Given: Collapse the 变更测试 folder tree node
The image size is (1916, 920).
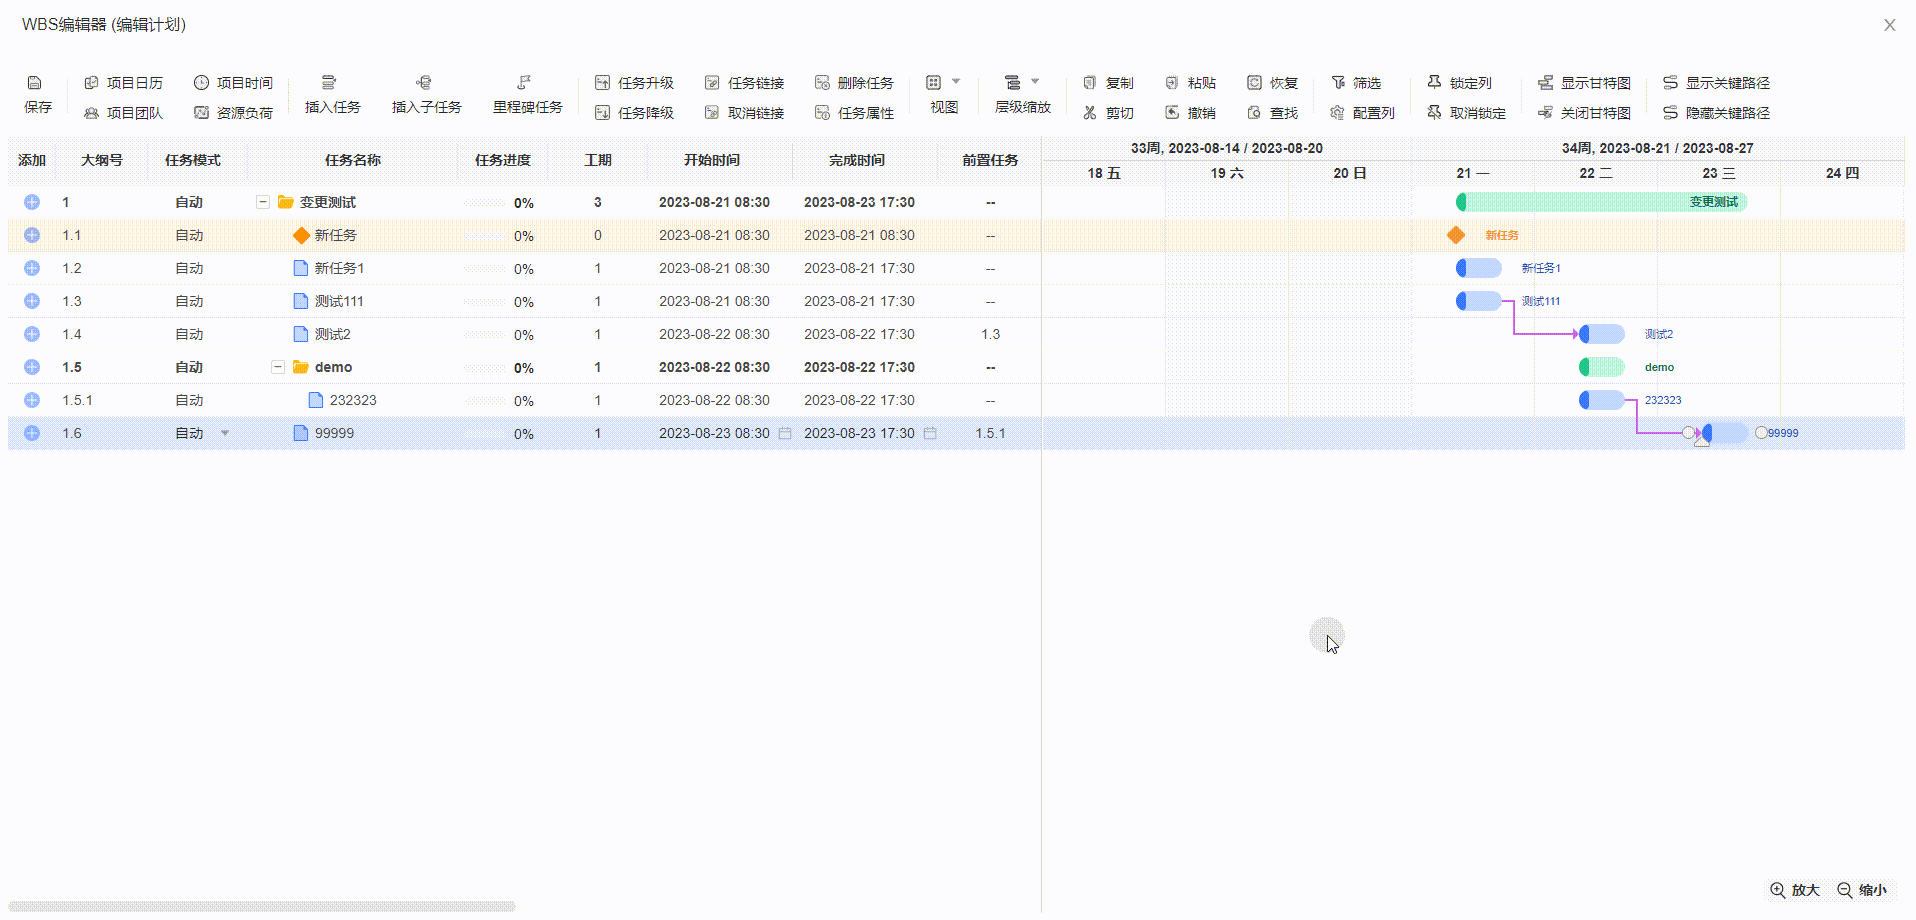Looking at the screenshot, I should coord(263,202).
